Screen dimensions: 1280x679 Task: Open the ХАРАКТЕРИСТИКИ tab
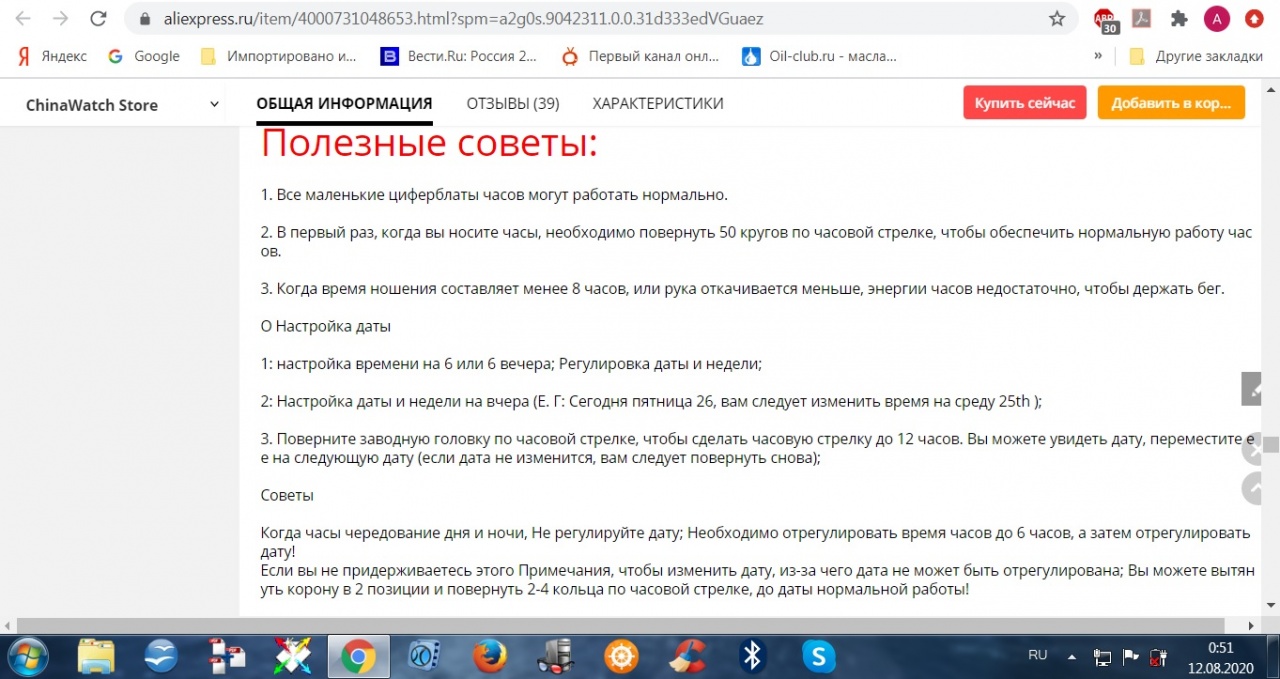tap(657, 104)
